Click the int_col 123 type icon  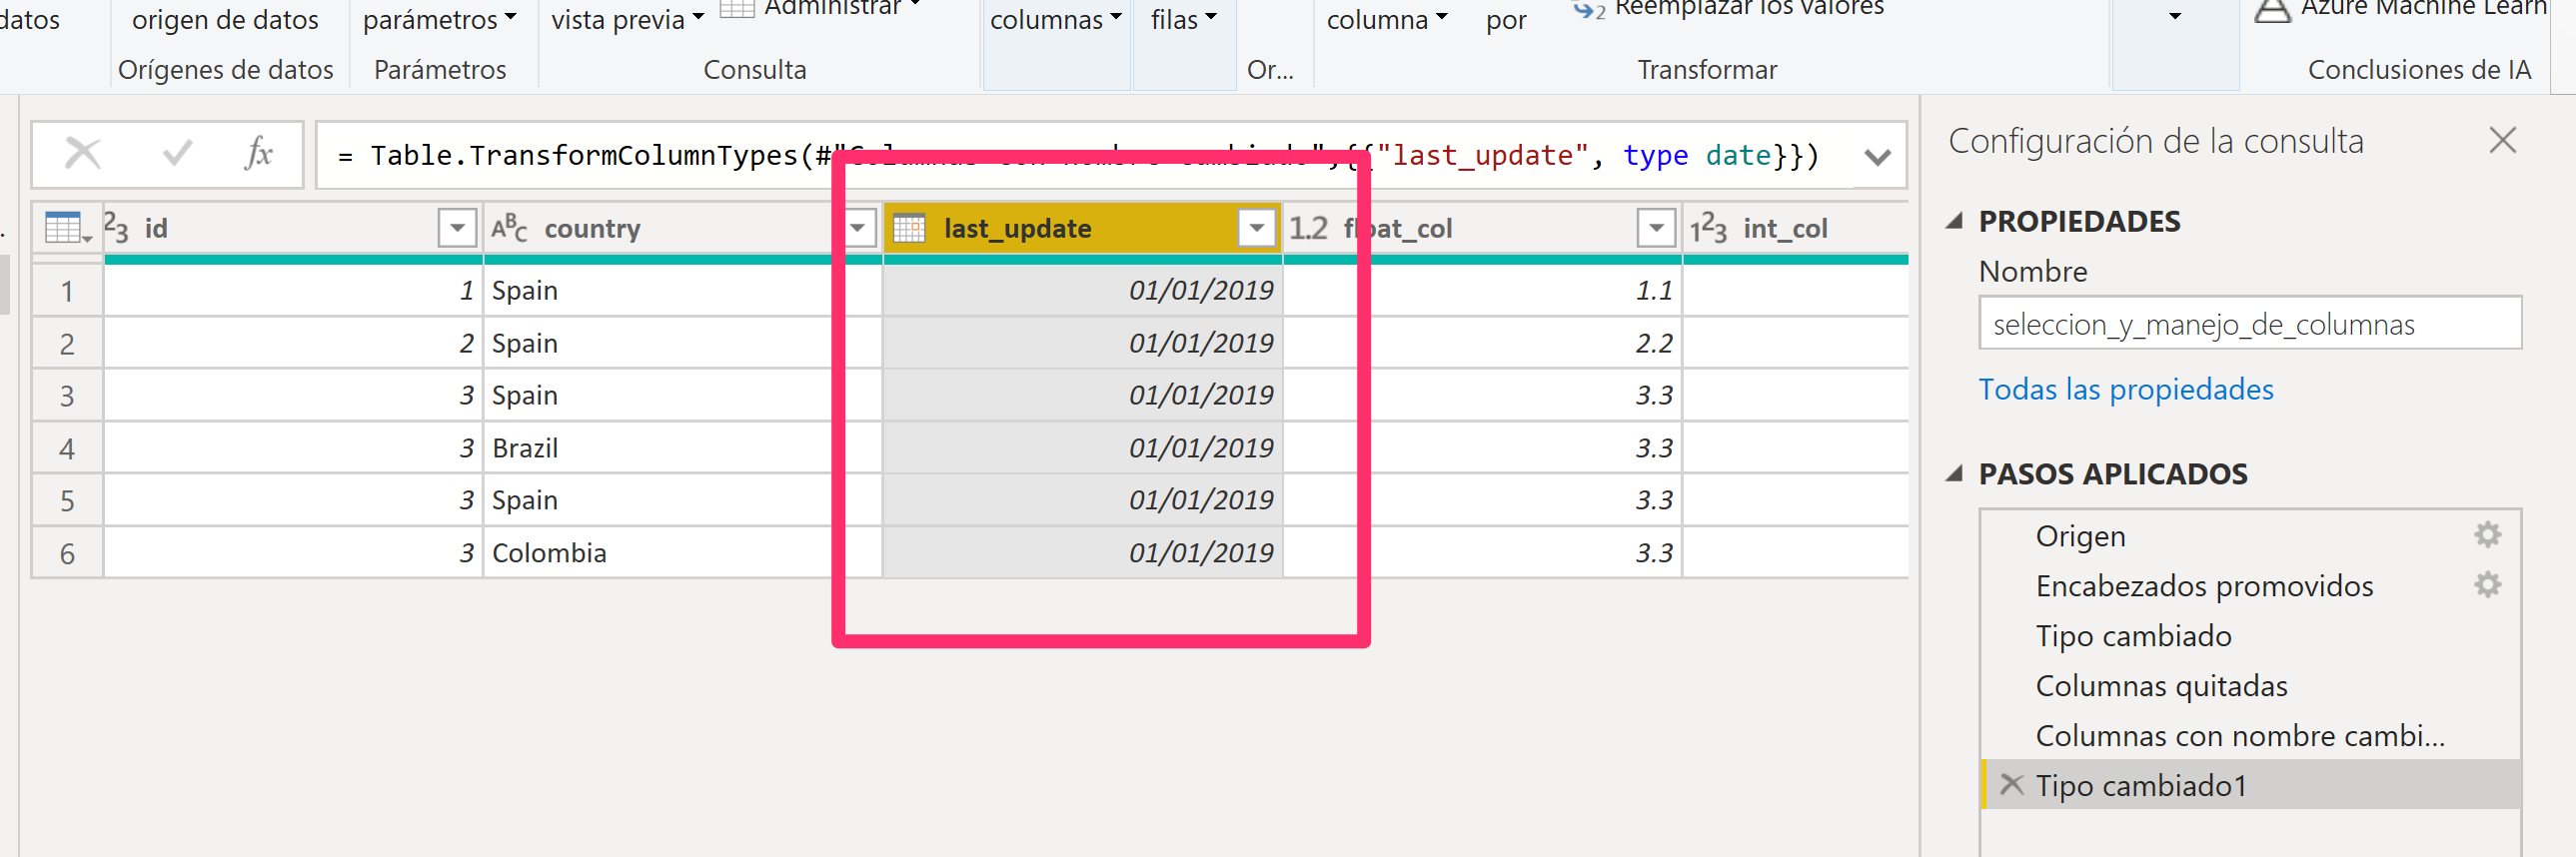pyautogui.click(x=1708, y=229)
